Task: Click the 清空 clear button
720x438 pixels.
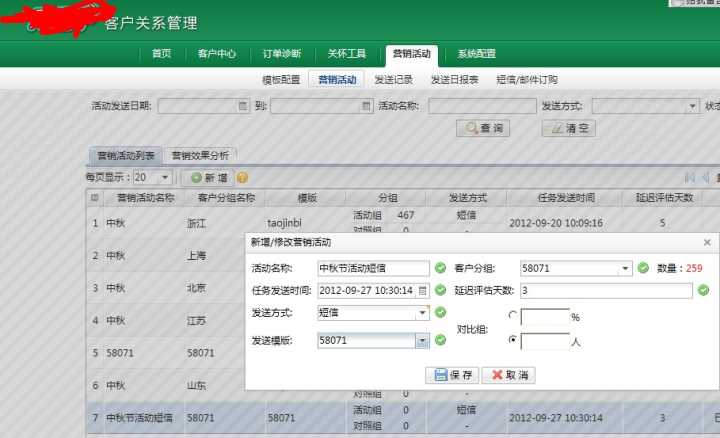Action: pyautogui.click(x=568, y=128)
